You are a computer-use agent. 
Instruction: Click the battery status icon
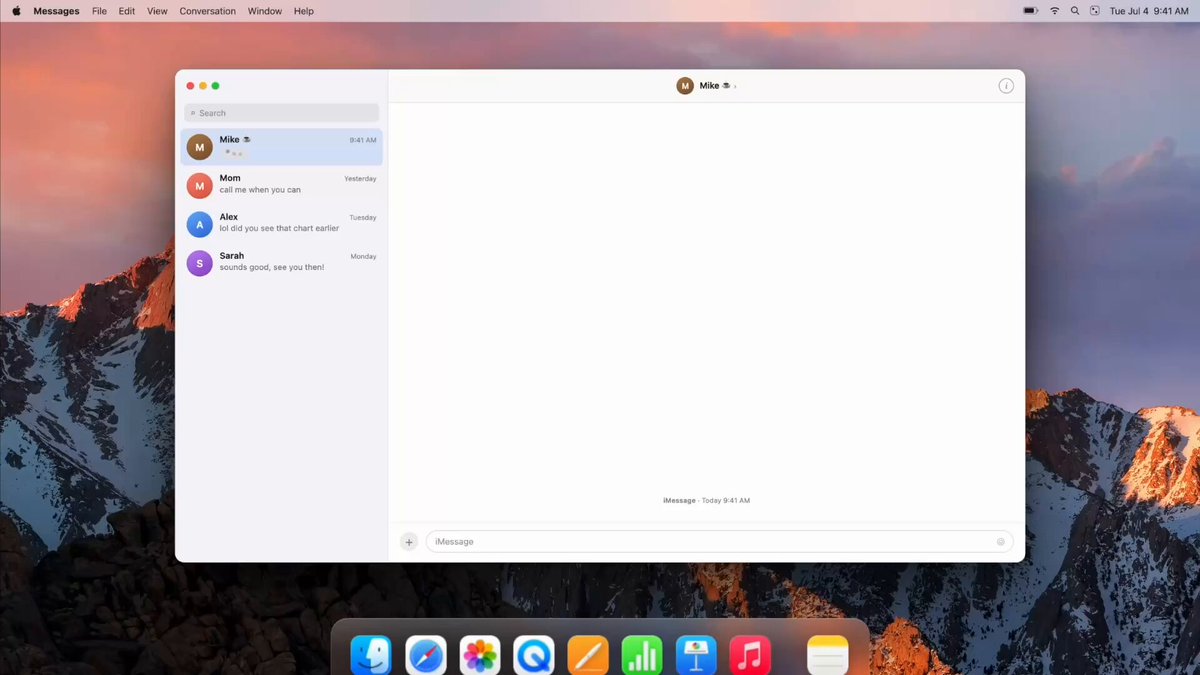click(x=1030, y=11)
